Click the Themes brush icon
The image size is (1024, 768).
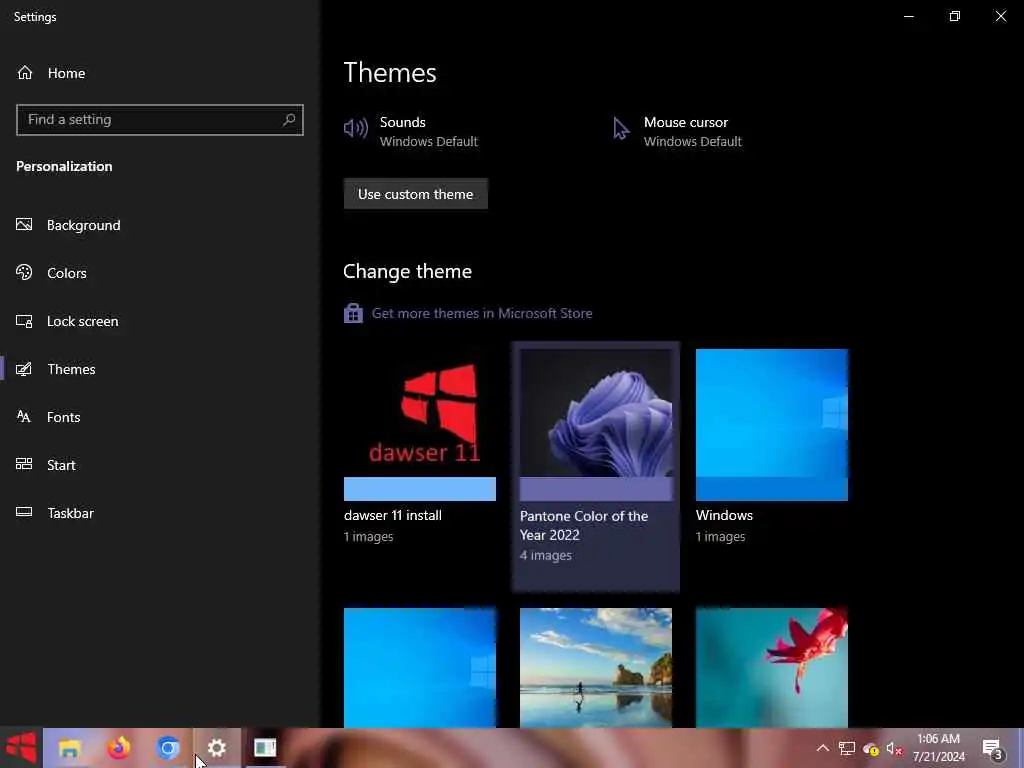click(x=24, y=369)
